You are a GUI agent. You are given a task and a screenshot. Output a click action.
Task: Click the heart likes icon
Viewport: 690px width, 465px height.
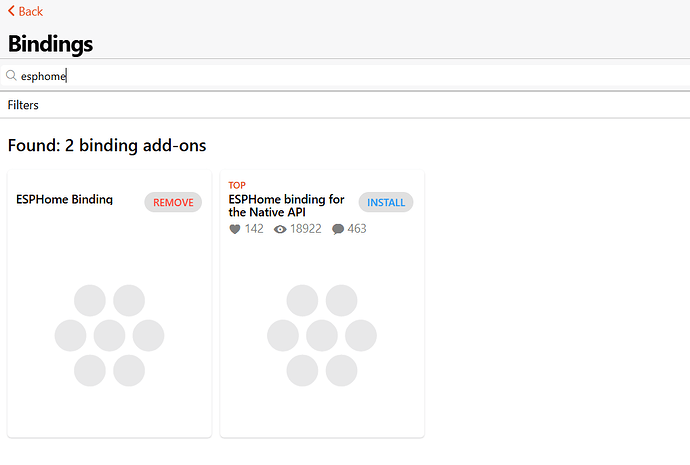coord(235,229)
